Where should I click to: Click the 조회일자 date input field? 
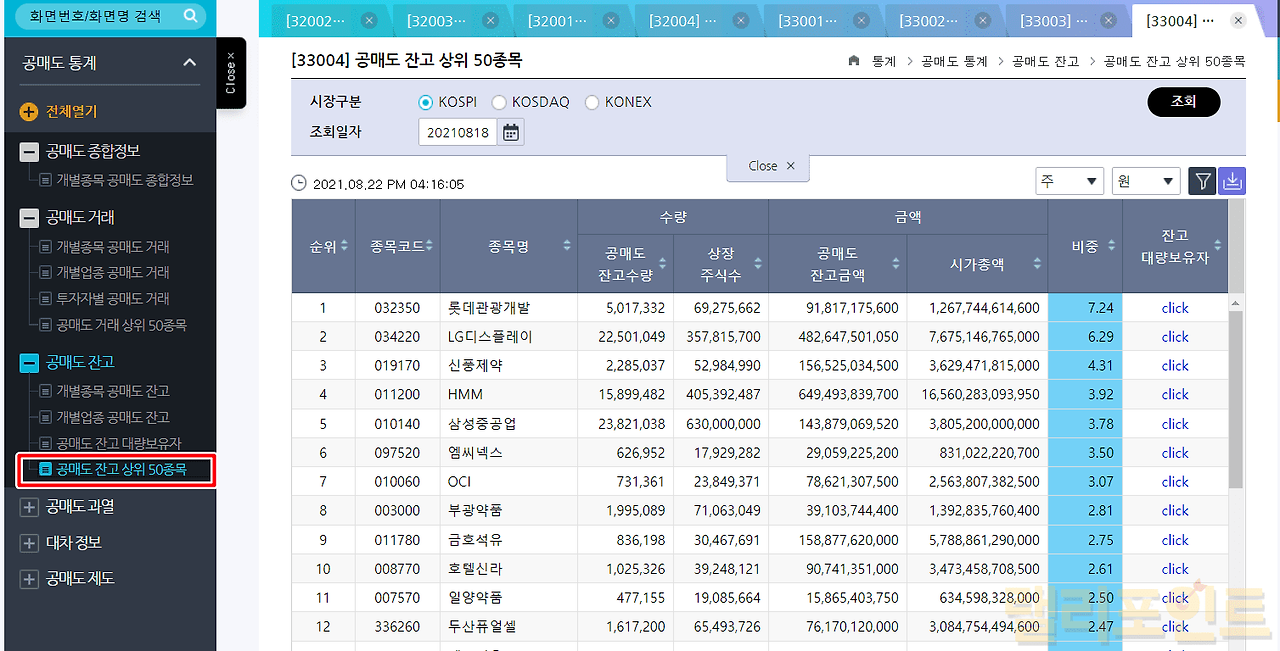pos(457,132)
